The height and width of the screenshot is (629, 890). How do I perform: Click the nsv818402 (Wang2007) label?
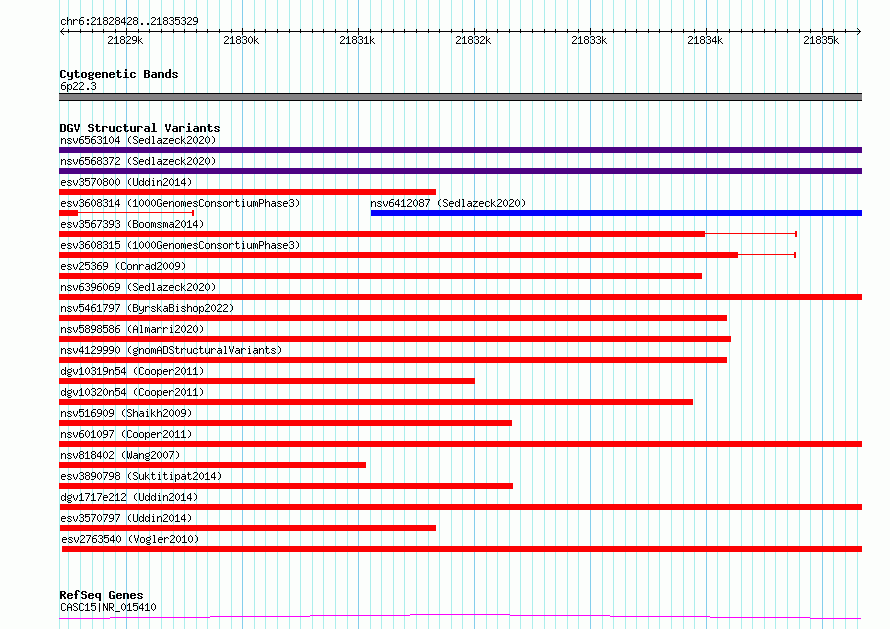(x=120, y=455)
